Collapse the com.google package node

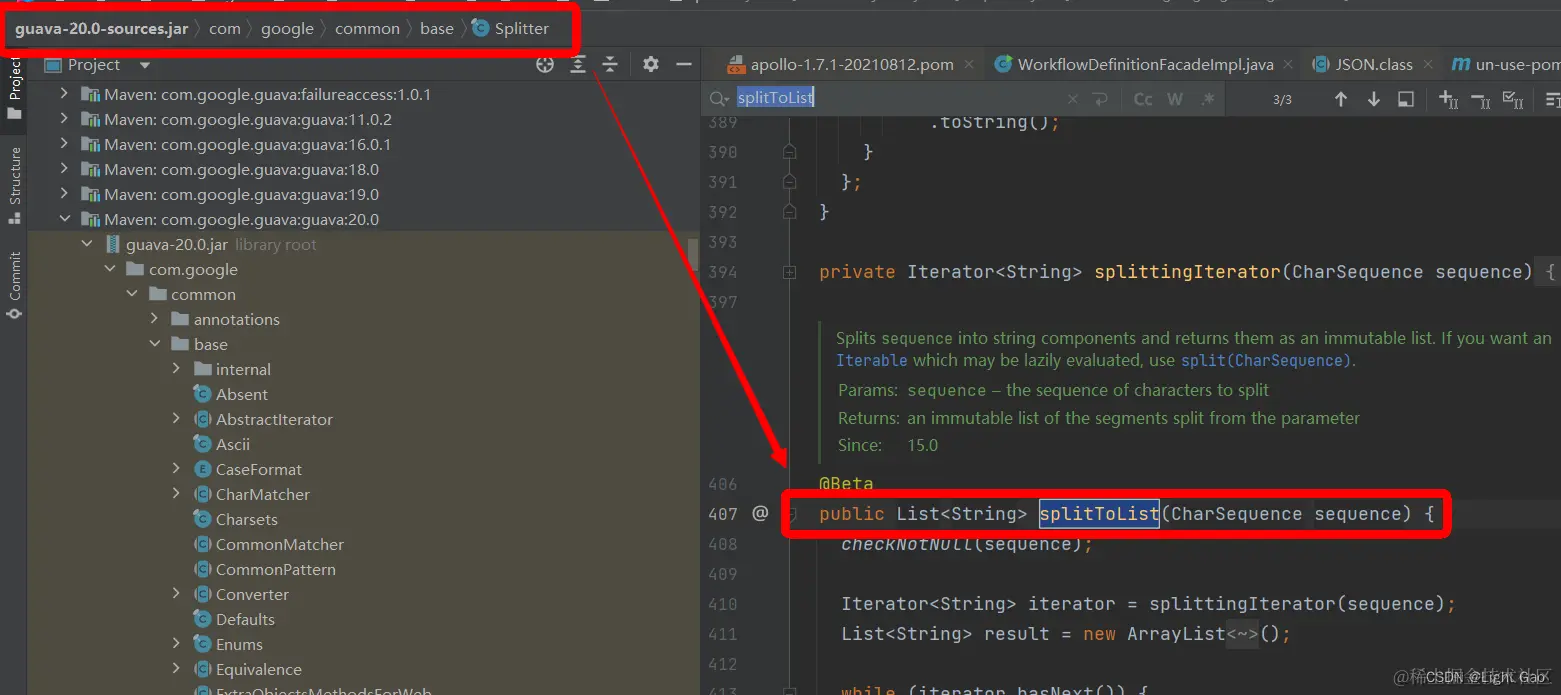pyautogui.click(x=109, y=269)
